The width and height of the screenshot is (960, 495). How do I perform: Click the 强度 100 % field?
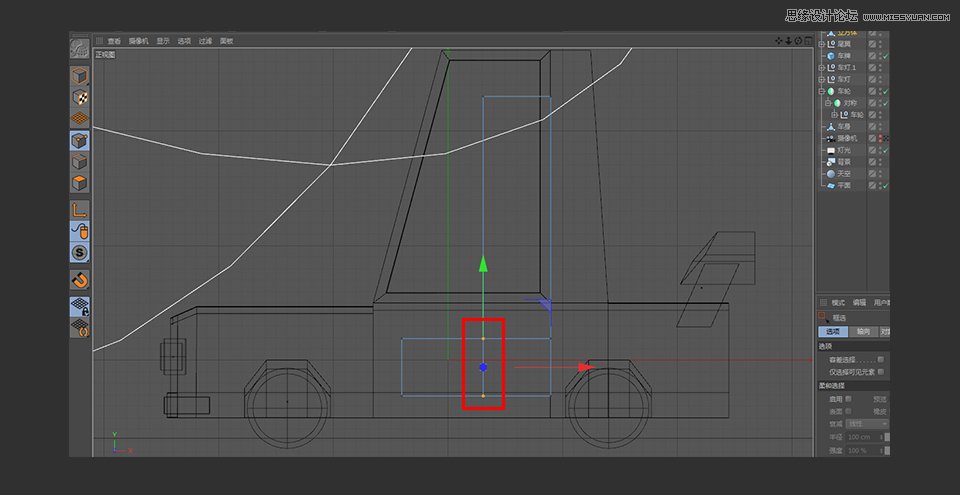863,450
